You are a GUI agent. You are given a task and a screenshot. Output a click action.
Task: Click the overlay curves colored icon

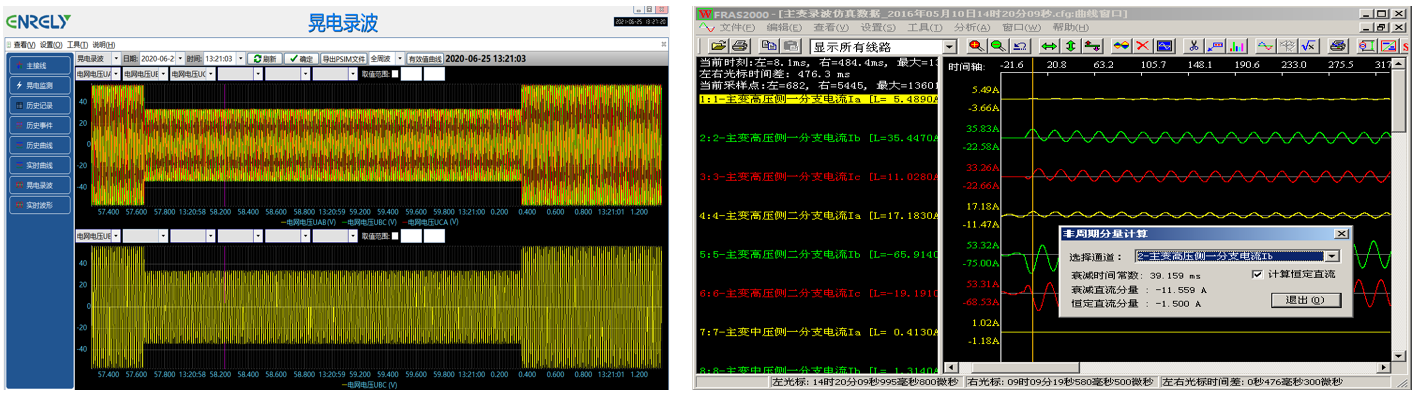click(1121, 45)
